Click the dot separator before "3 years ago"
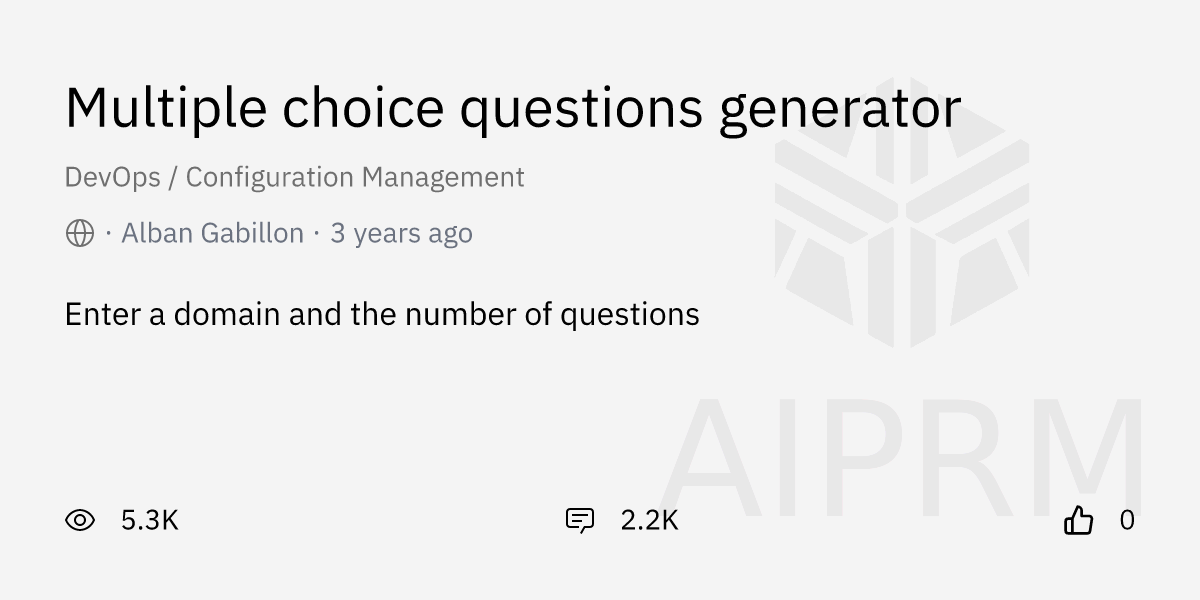Viewport: 1200px width, 600px height. [x=317, y=234]
